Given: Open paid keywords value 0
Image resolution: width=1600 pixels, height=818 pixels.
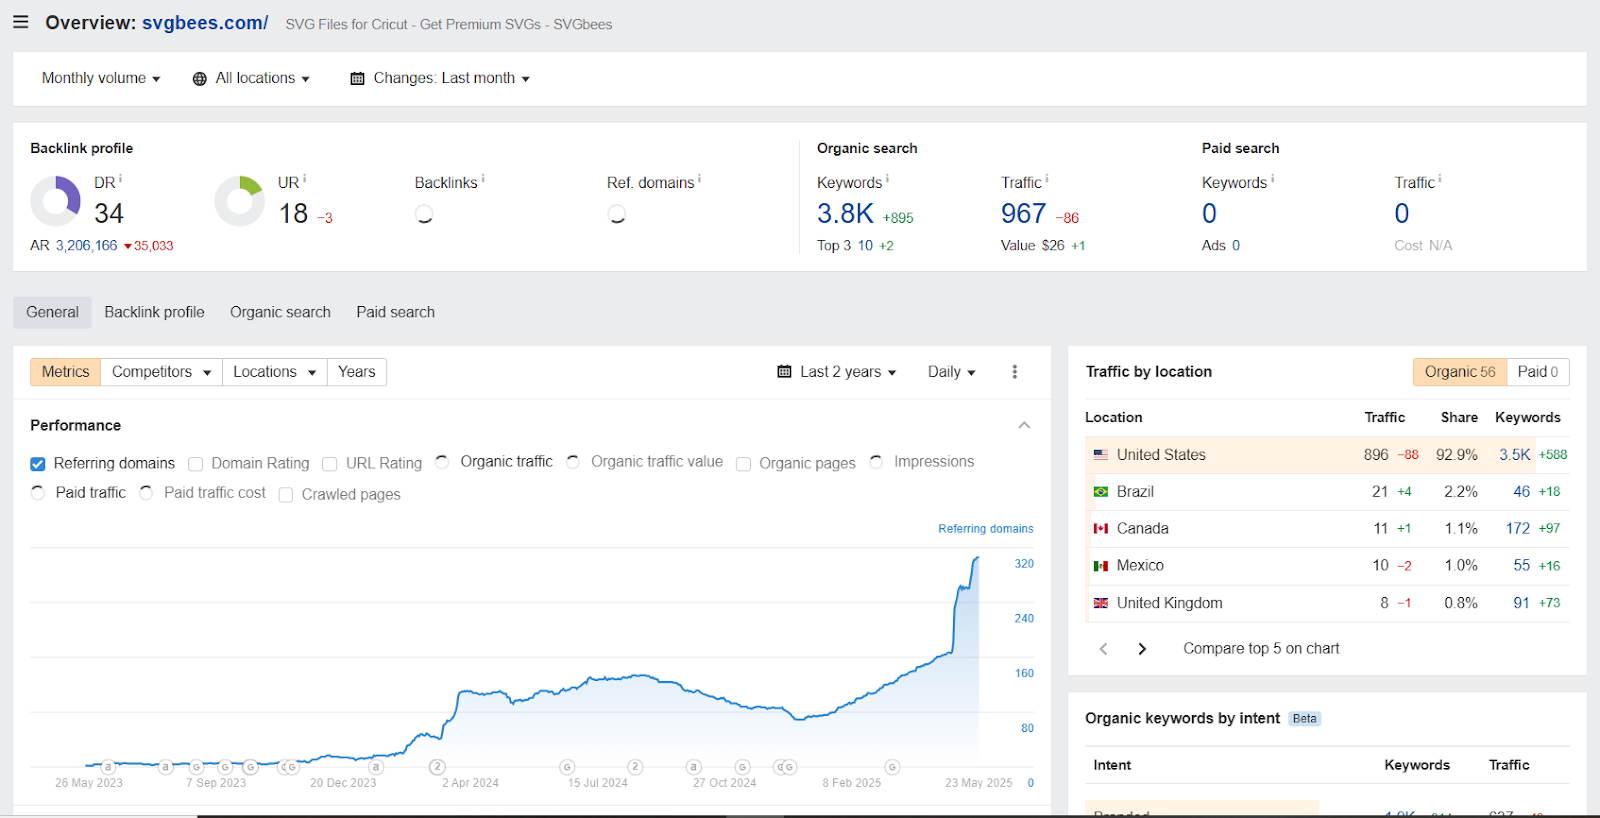Looking at the screenshot, I should (1209, 213).
